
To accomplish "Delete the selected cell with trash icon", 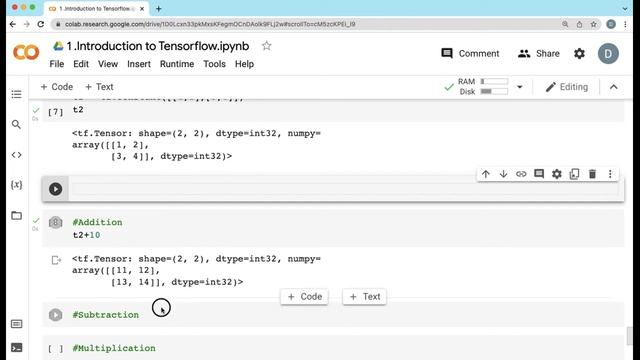I will tap(592, 174).
